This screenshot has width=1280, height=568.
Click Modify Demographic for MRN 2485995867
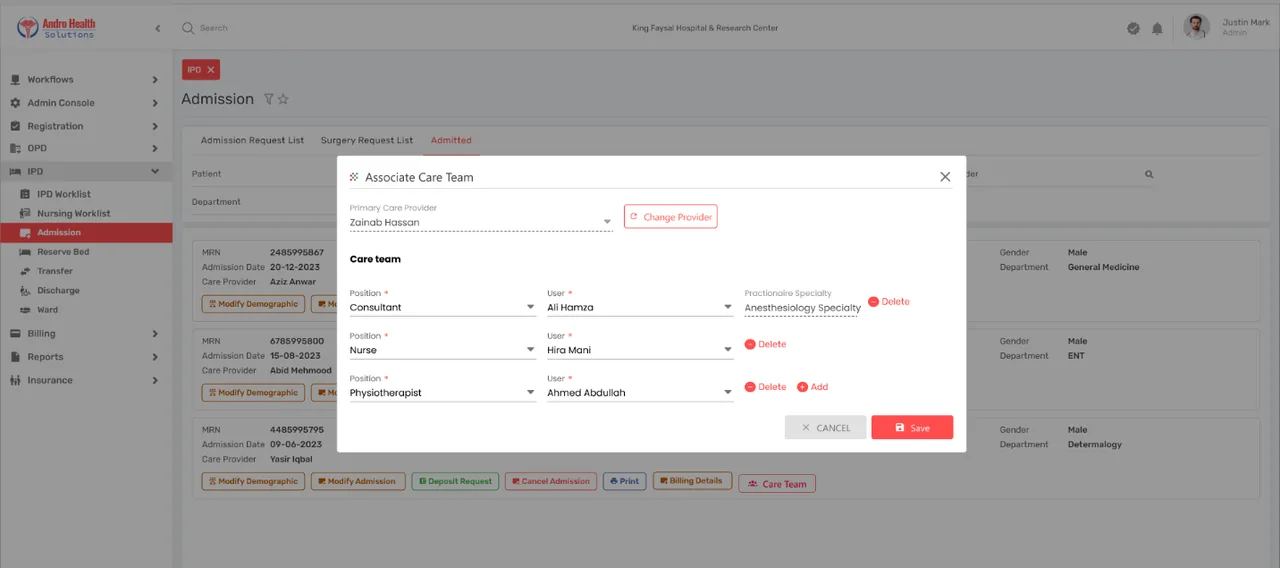253,304
